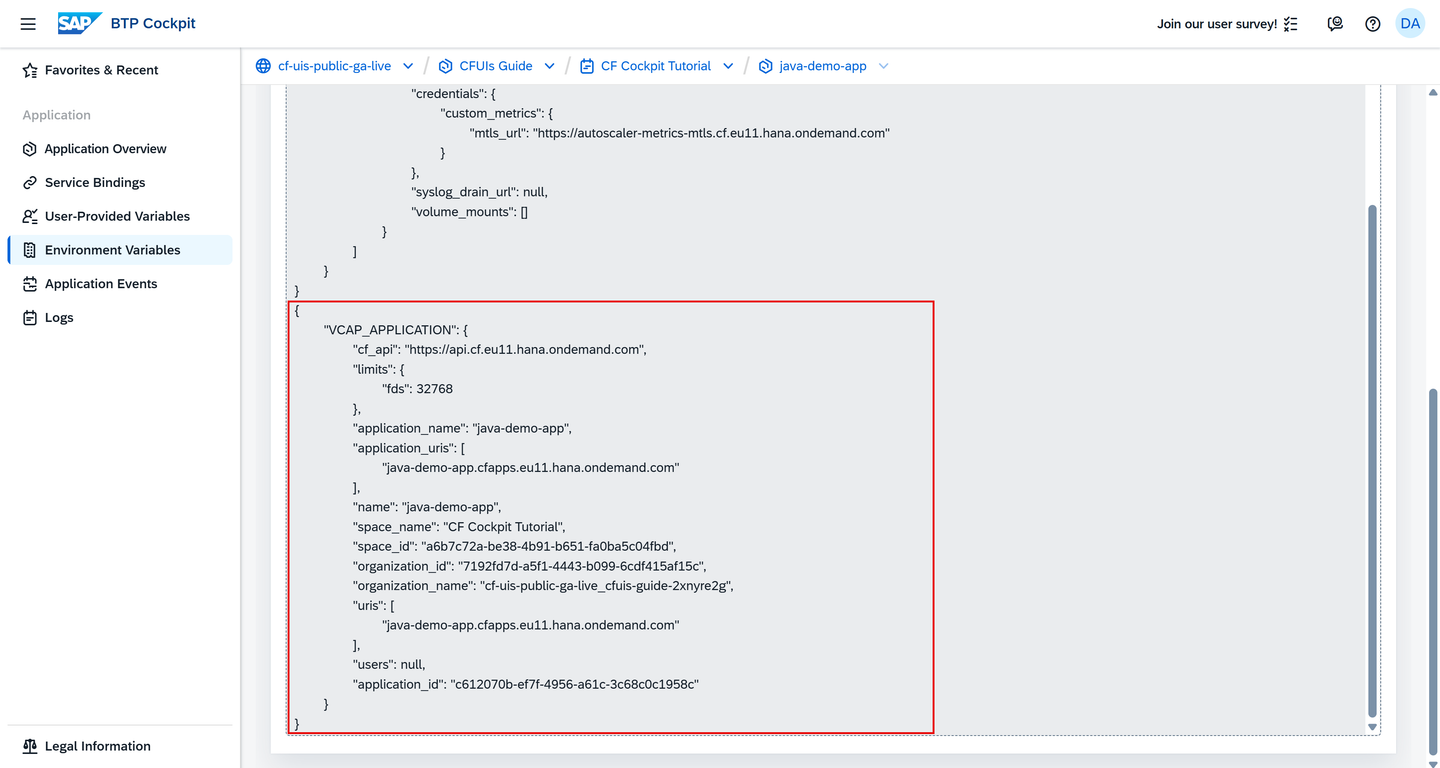This screenshot has height=768, width=1440.
Task: Click the "fds": 32768 line
Action: pyautogui.click(x=417, y=389)
